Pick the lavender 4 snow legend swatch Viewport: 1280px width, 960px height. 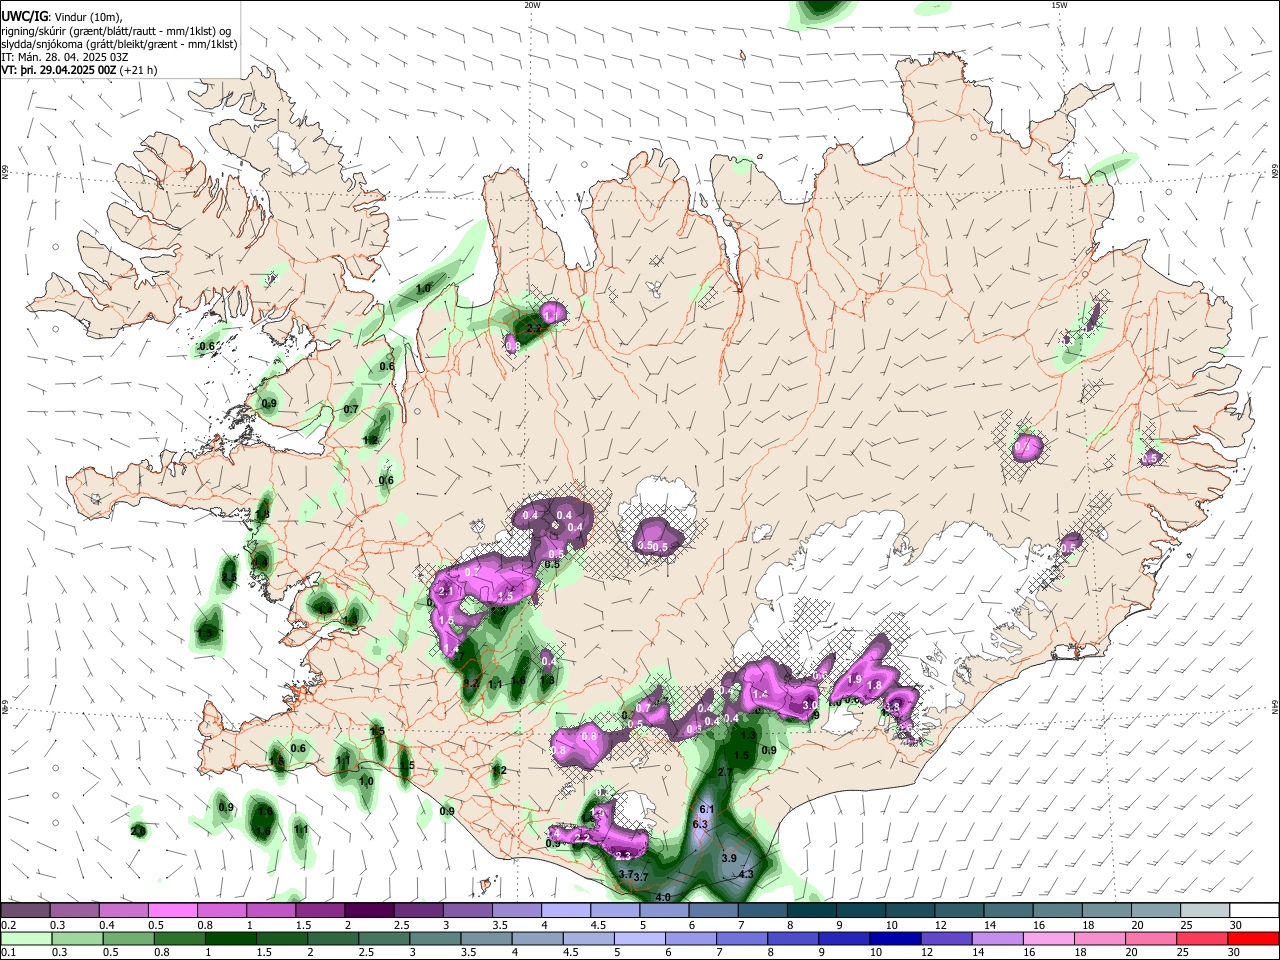click(566, 911)
